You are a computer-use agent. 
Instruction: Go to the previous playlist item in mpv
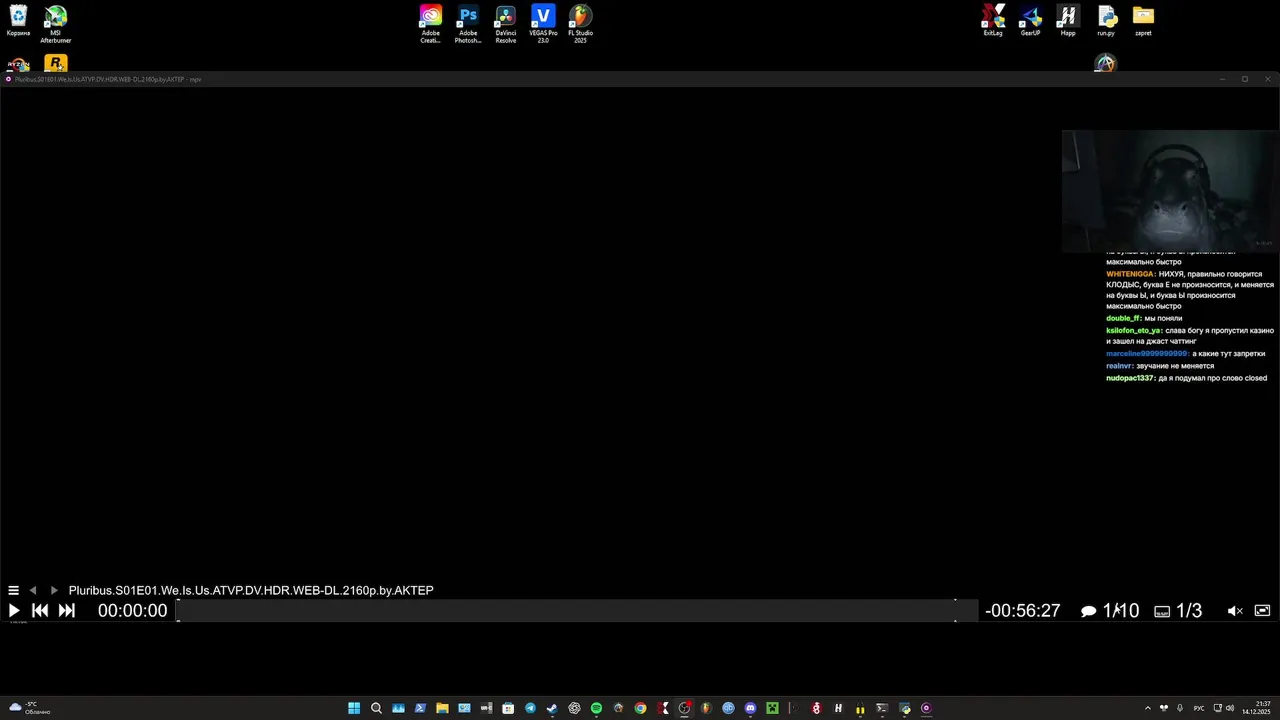[33, 591]
